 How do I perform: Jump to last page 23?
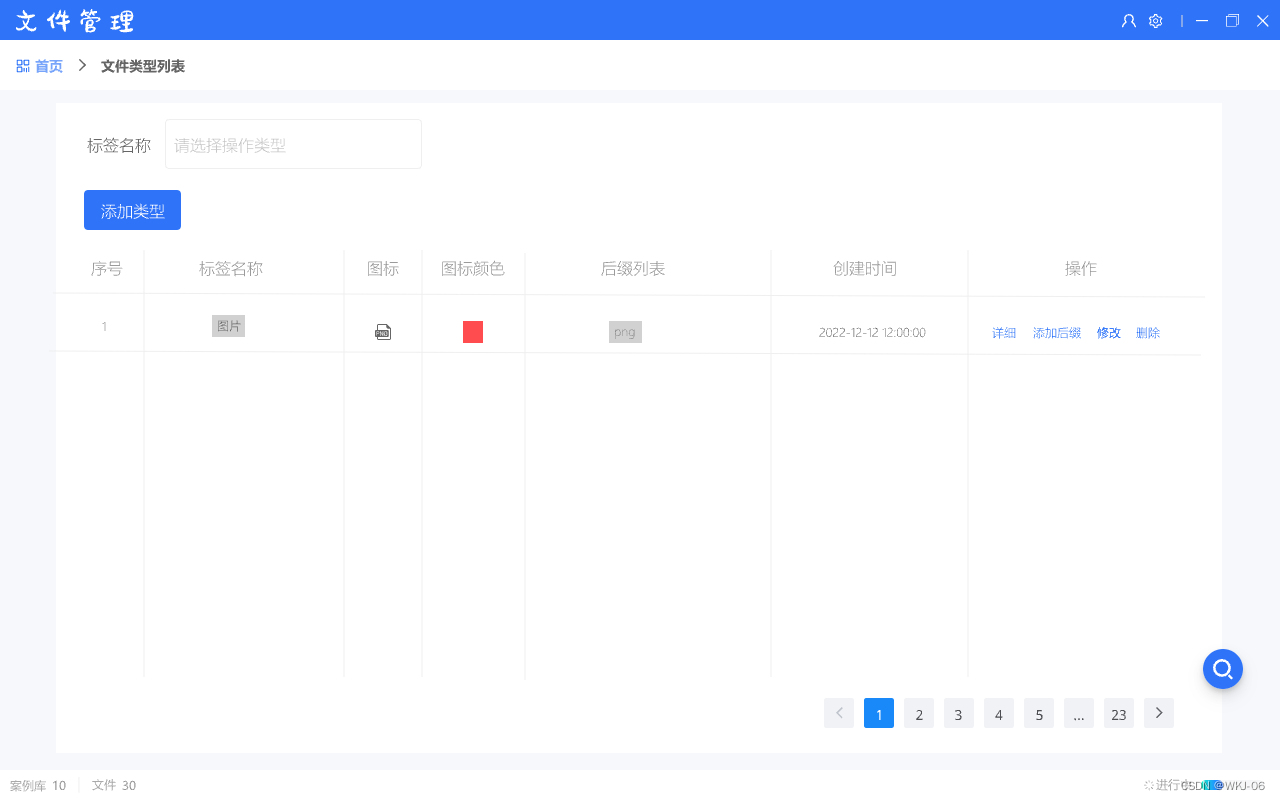[1119, 713]
